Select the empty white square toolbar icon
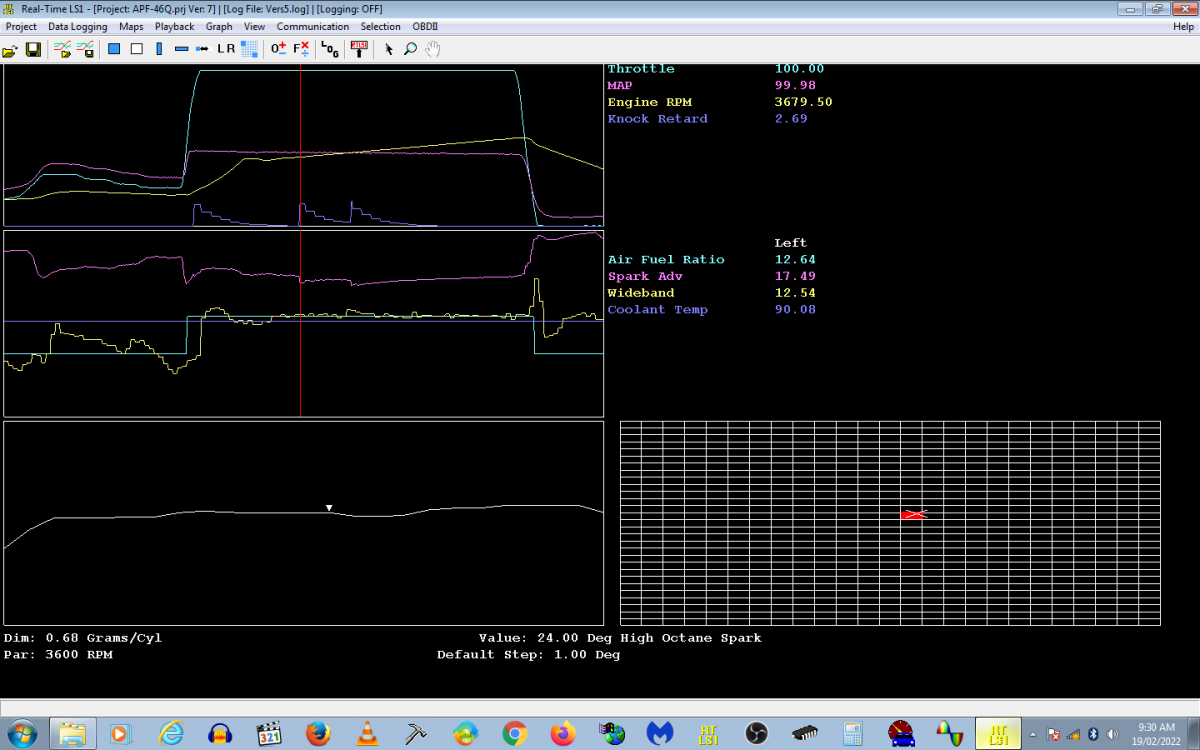Screen dimensions: 1200x750 (137, 49)
